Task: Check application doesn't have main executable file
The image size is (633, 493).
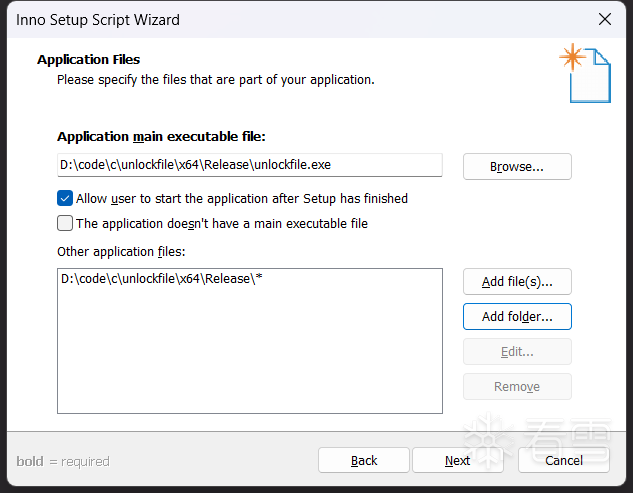Action: 65,223
